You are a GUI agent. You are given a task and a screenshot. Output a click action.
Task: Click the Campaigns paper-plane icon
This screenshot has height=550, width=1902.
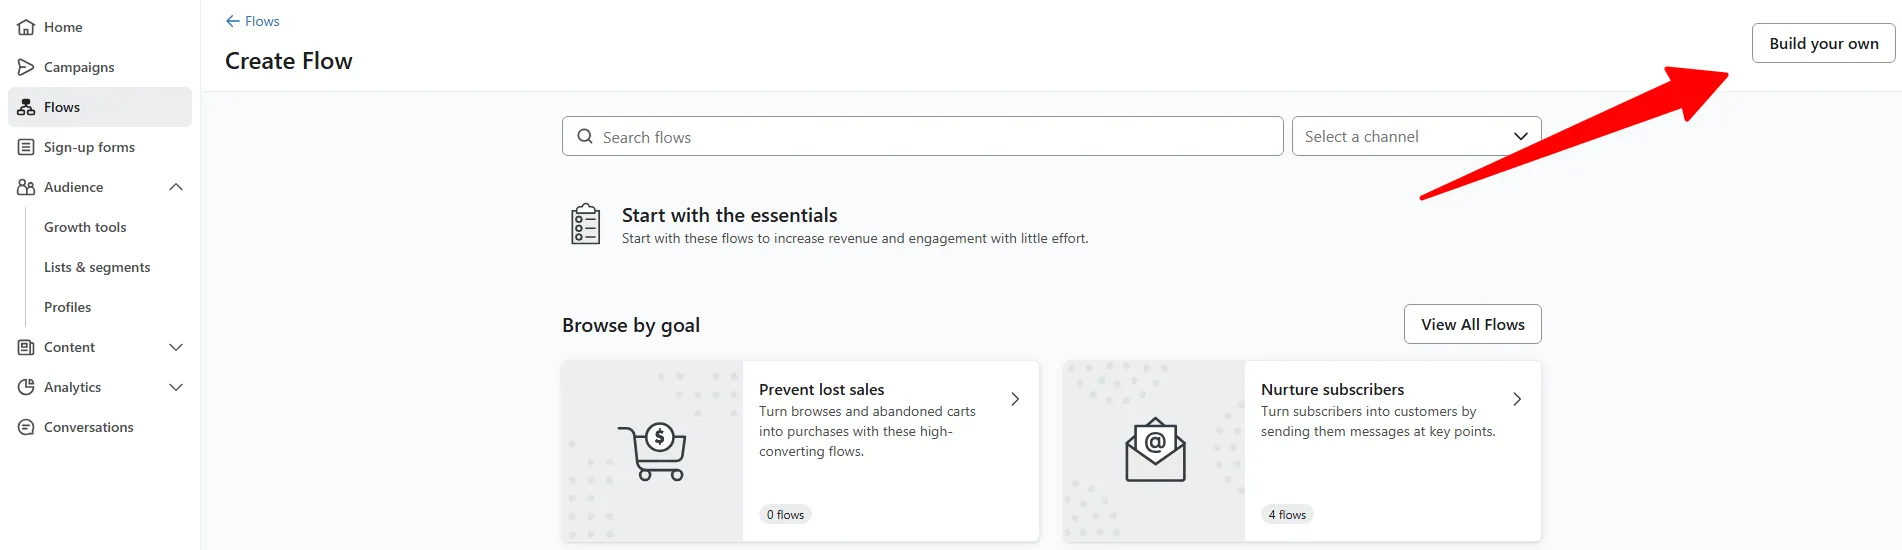pos(26,67)
